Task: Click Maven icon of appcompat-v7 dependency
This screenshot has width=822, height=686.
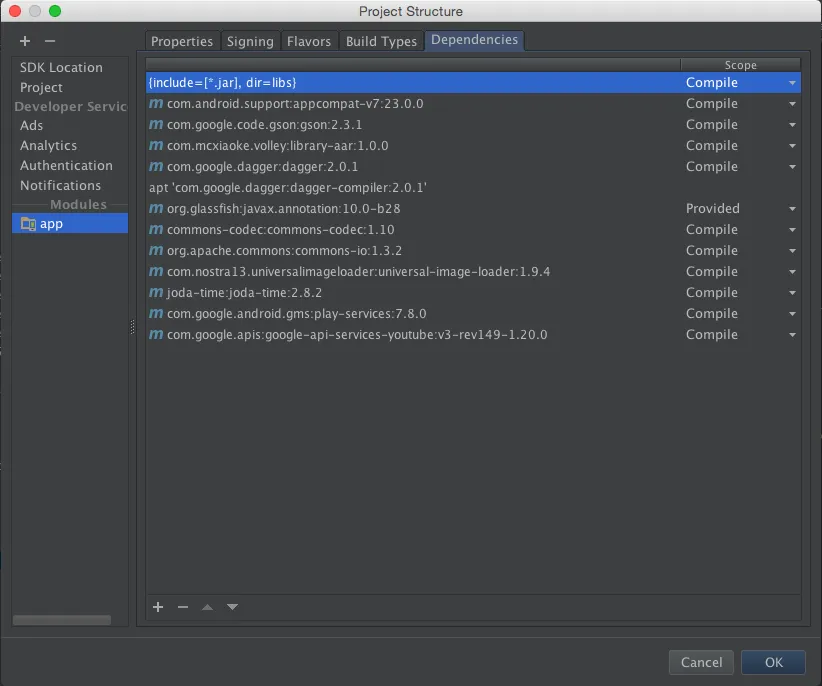Action: (156, 103)
